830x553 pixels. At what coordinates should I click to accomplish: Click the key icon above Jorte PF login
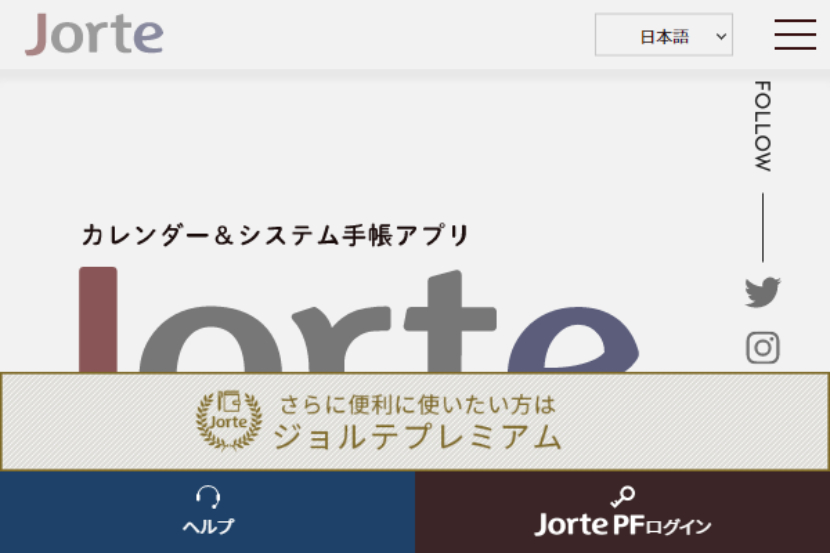[x=623, y=497]
